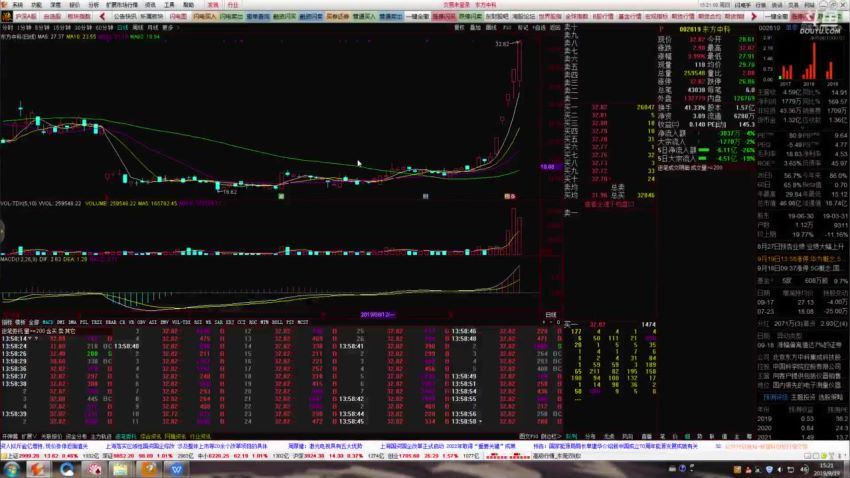This screenshot has height=478, width=850.
Task: Open the WPS icon in taskbar
Action: tap(177, 469)
